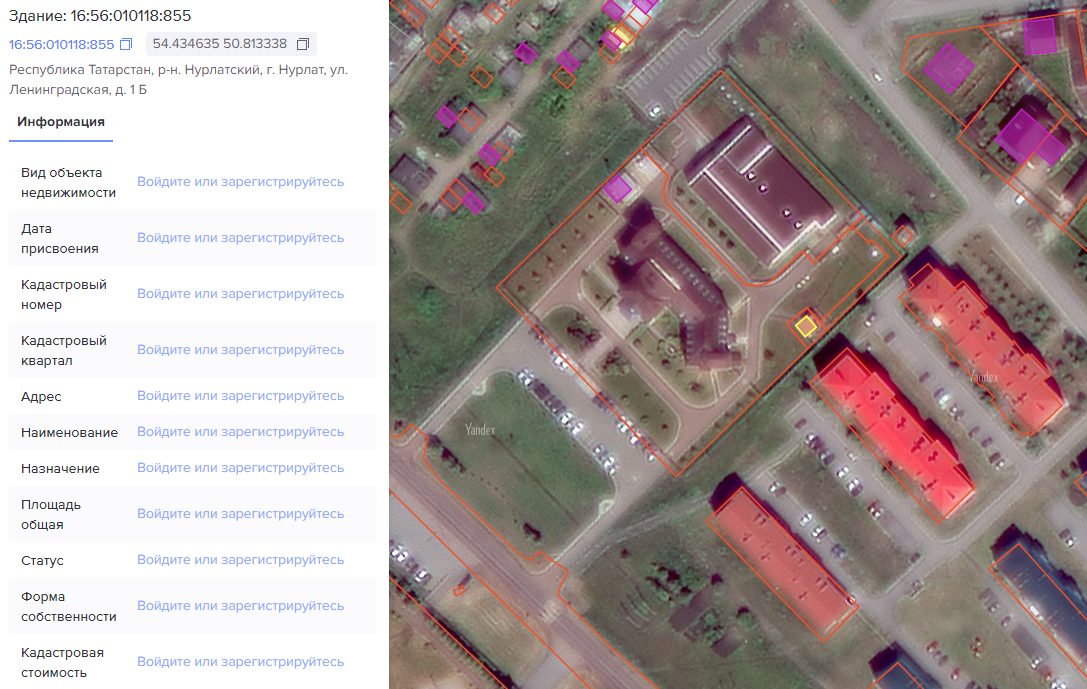Click login link for Назначение row

coord(240,468)
